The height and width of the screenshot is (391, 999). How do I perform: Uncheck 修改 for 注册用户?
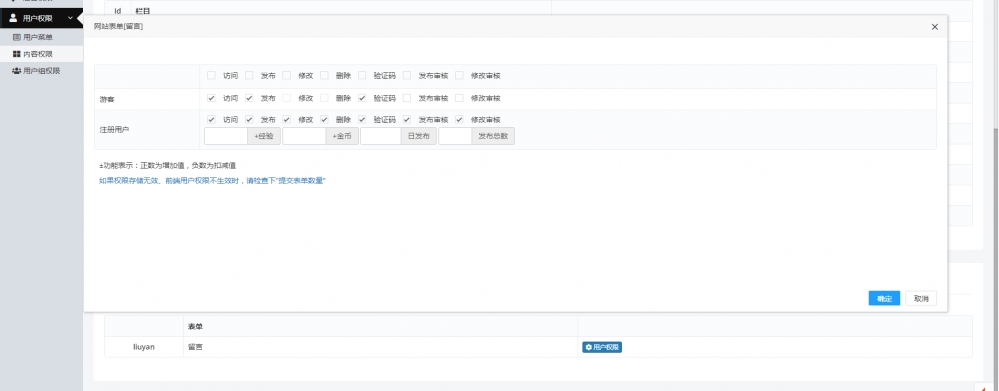pyautogui.click(x=287, y=120)
